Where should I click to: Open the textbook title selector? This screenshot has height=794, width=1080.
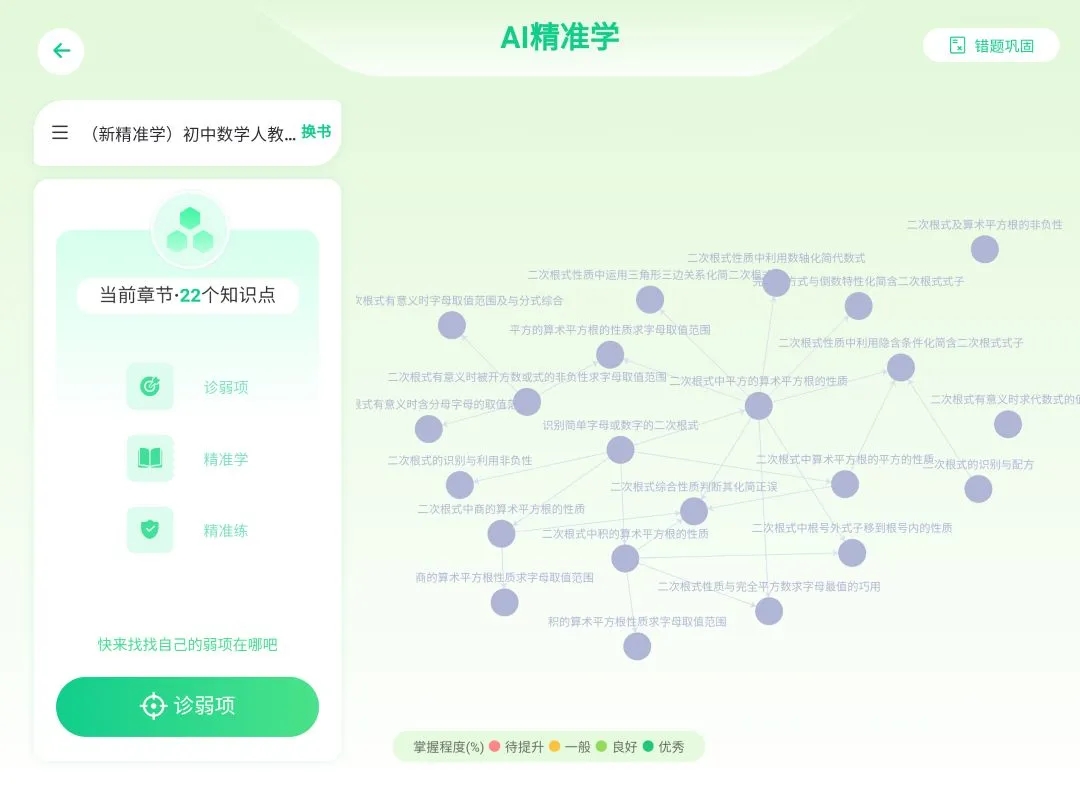(x=192, y=133)
